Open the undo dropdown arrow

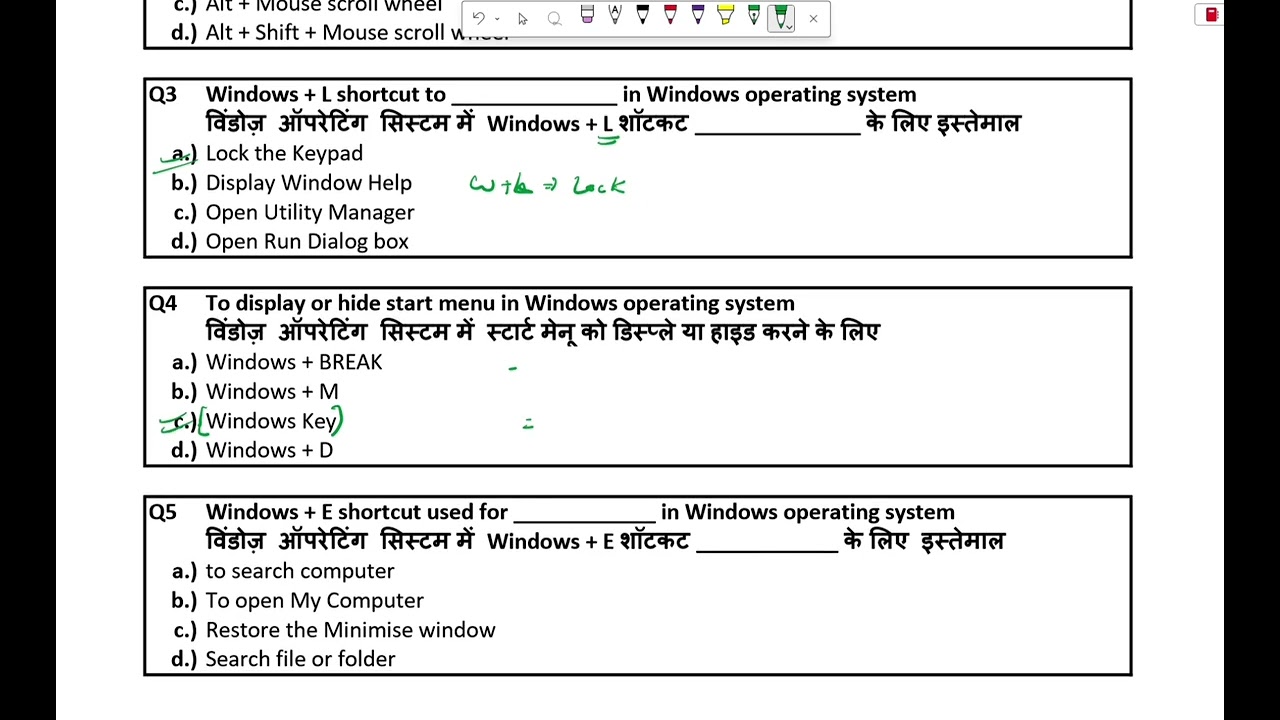click(497, 19)
